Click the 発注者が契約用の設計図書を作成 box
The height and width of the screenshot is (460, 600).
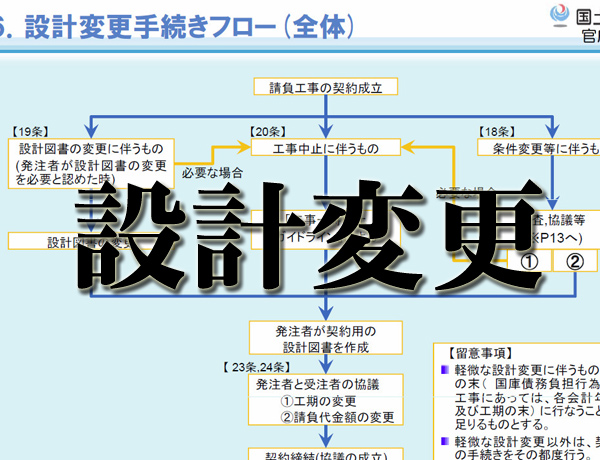tap(326, 338)
